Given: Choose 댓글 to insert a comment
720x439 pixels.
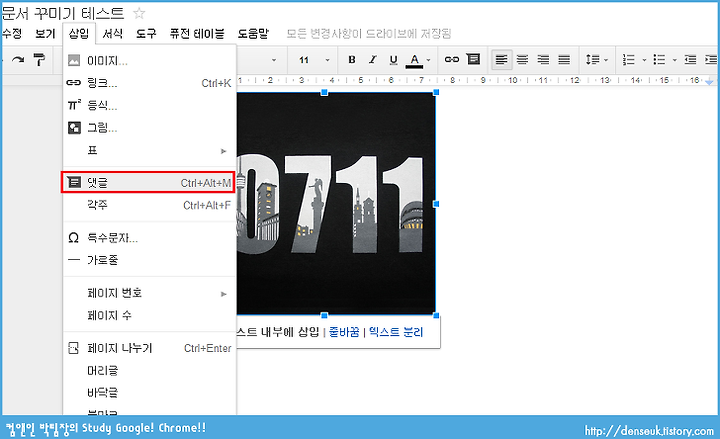Looking at the screenshot, I should [x=150, y=183].
